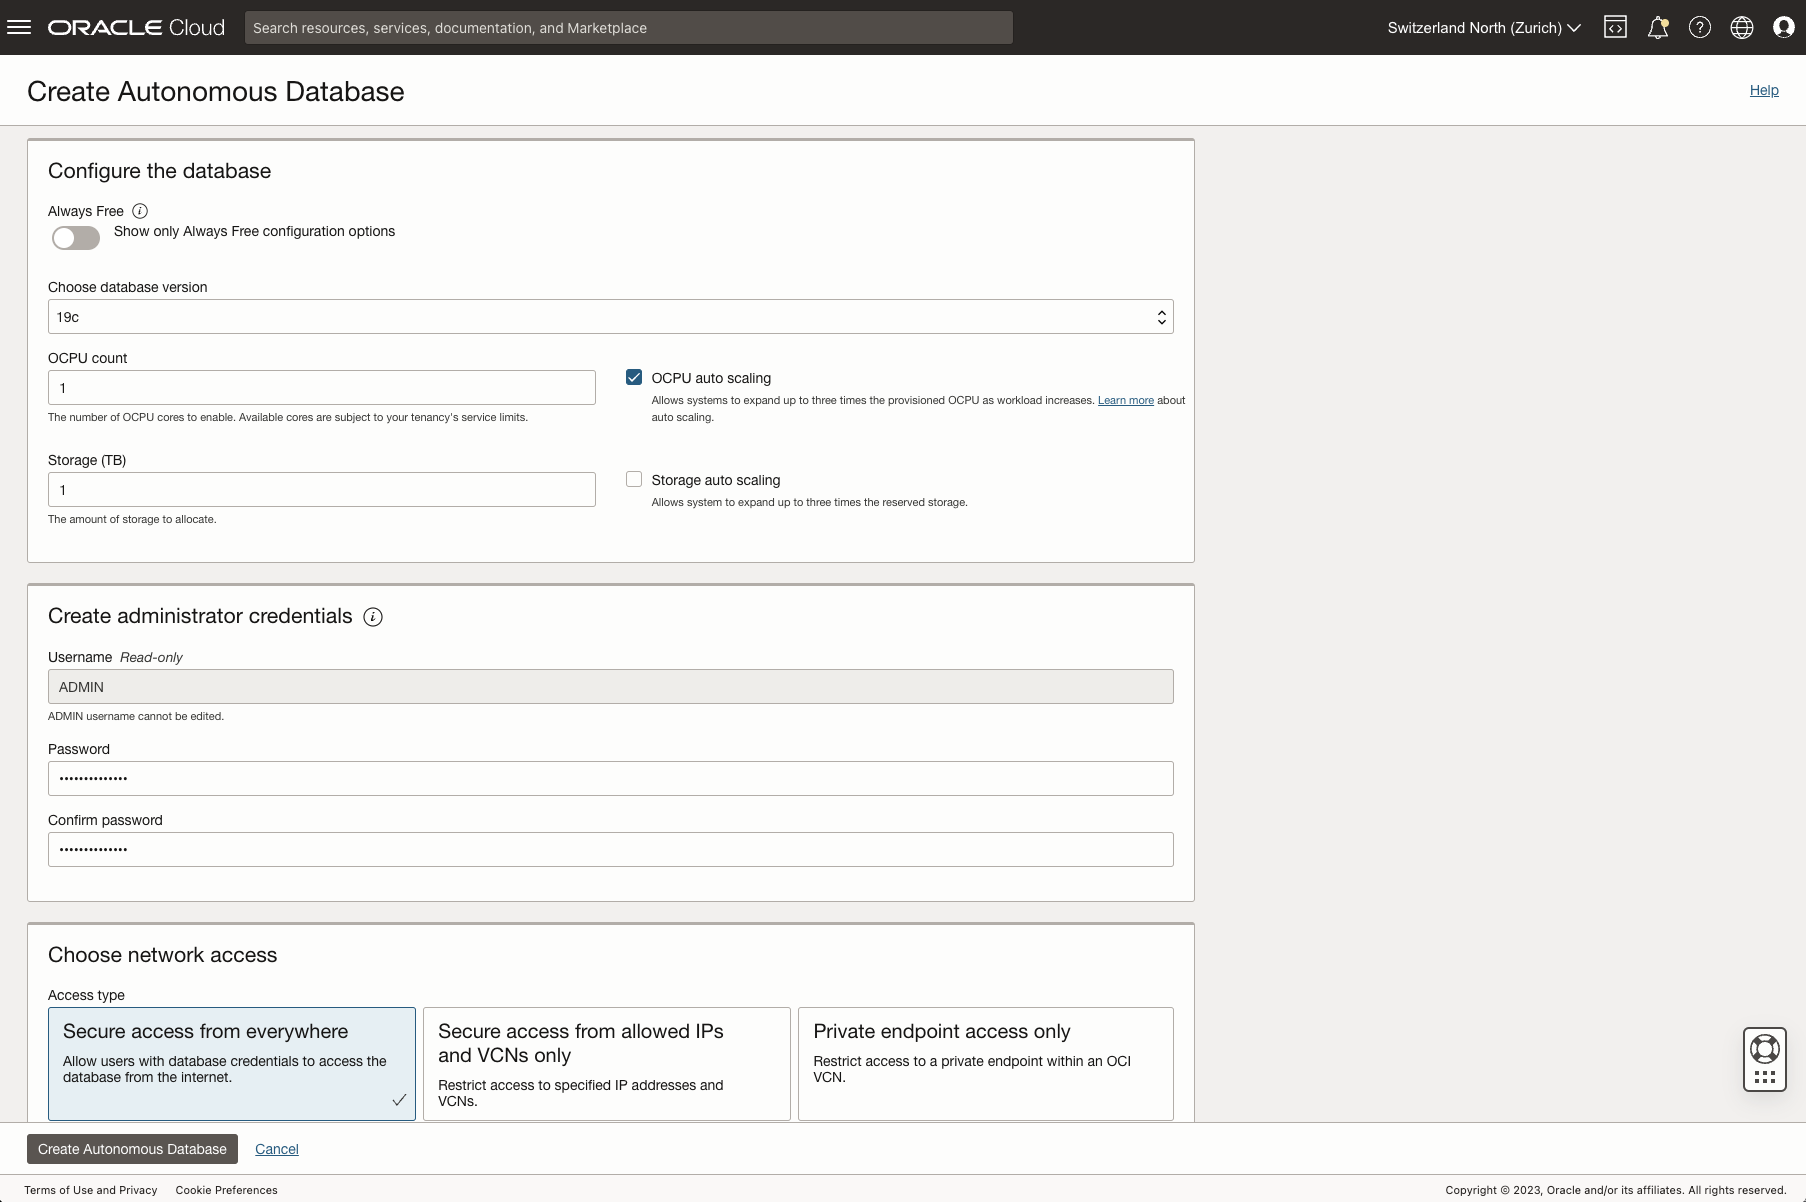Select Secure access from allowed IPs option
Viewport: 1806px width, 1202px height.
[606, 1063]
